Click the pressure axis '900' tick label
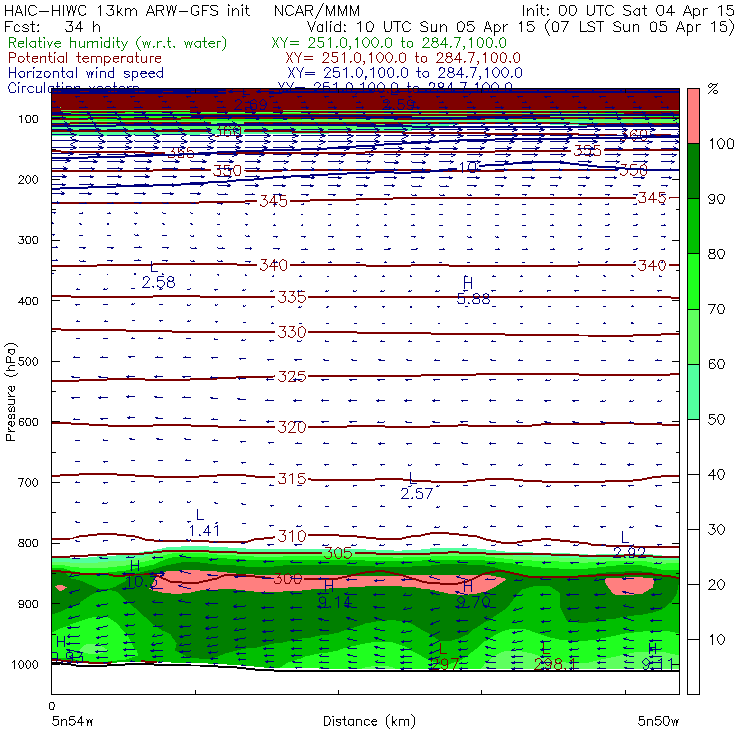 pyautogui.click(x=28, y=604)
